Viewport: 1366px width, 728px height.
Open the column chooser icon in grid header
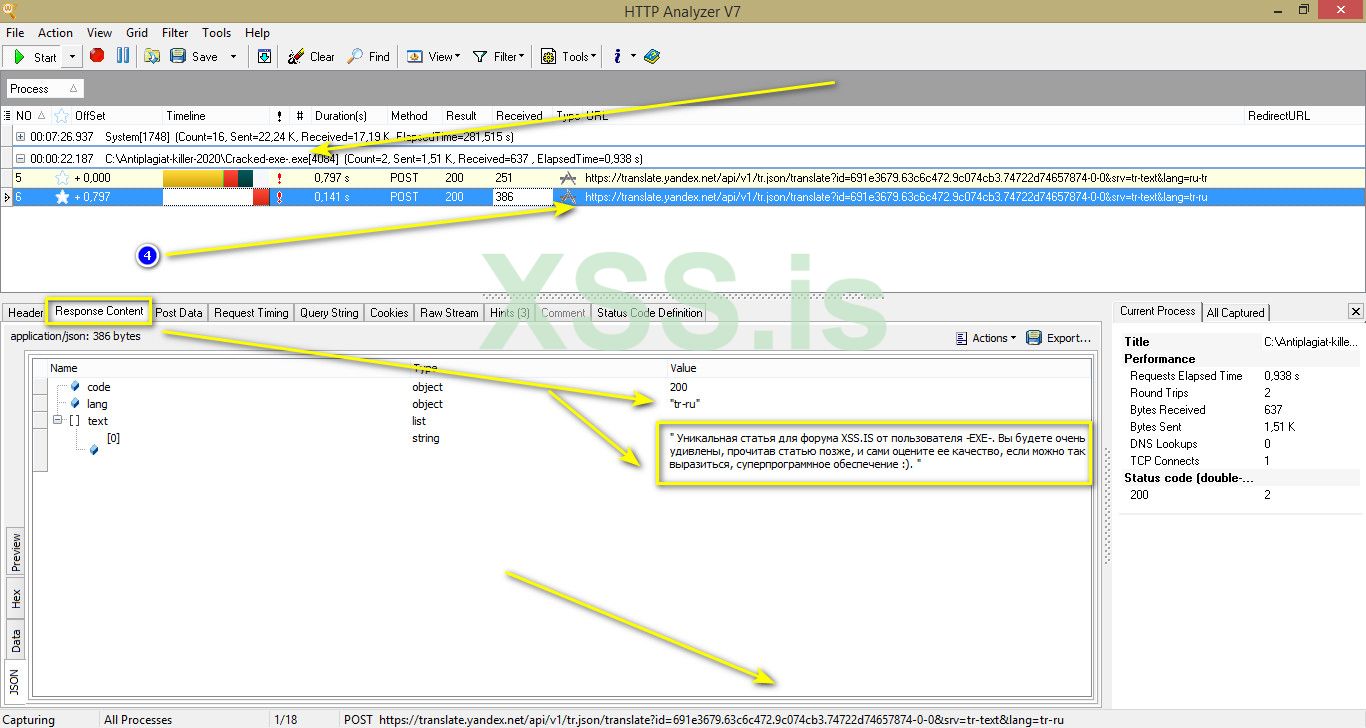(x=7, y=116)
